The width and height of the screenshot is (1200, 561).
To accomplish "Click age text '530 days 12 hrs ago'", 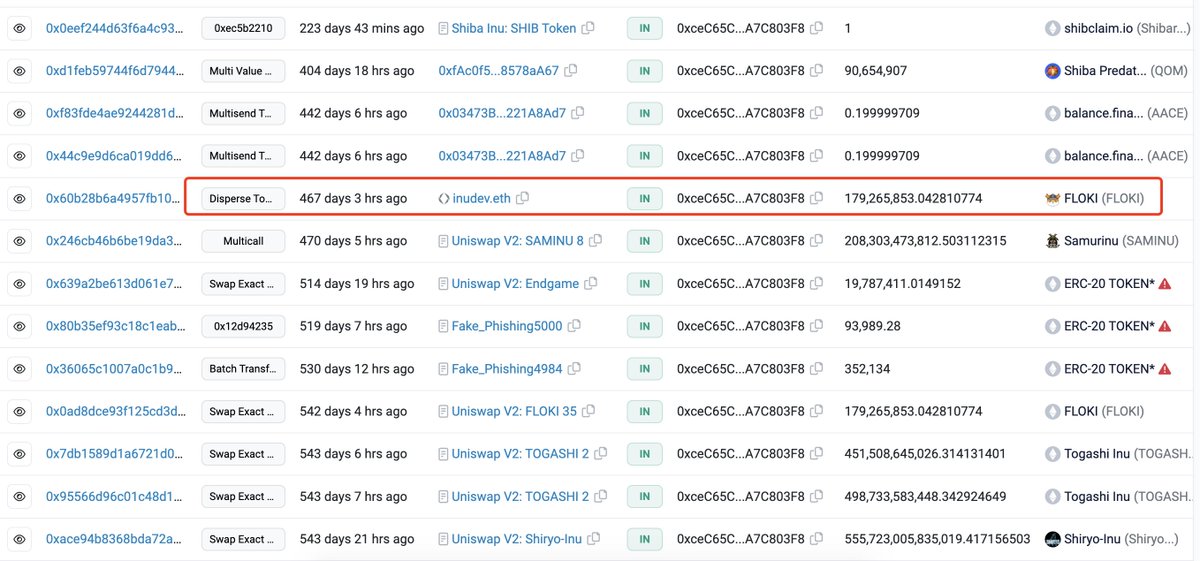I will 357,369.
